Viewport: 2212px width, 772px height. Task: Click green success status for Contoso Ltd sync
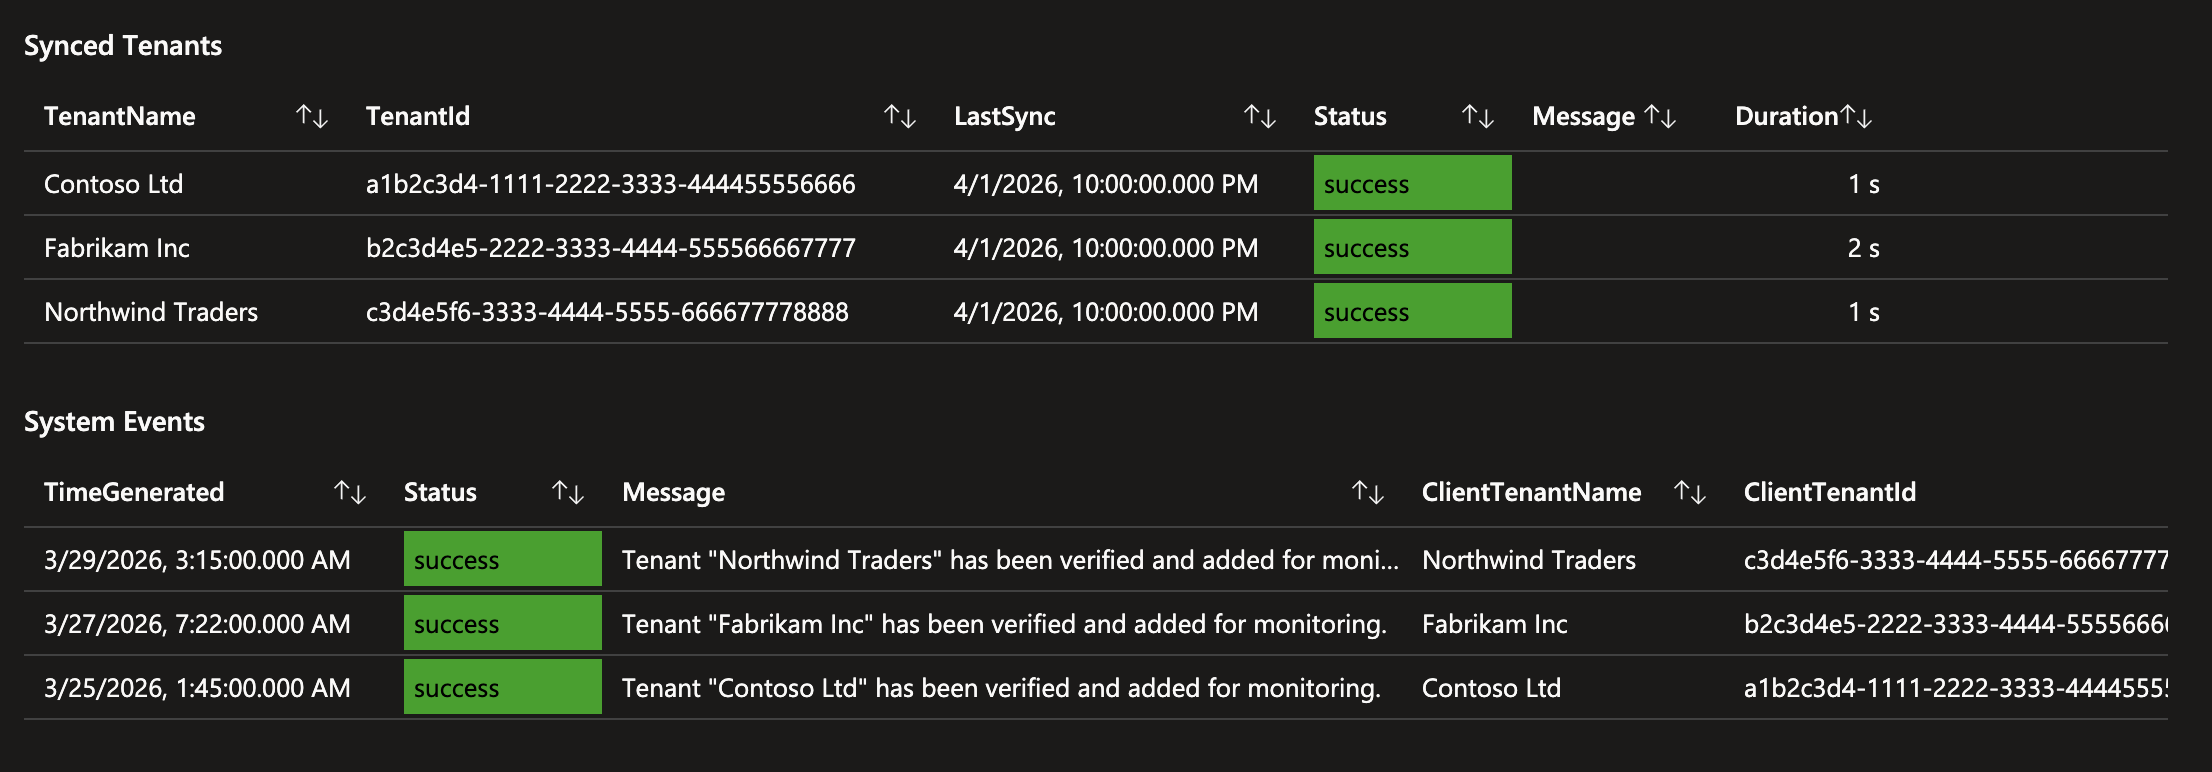[1411, 184]
